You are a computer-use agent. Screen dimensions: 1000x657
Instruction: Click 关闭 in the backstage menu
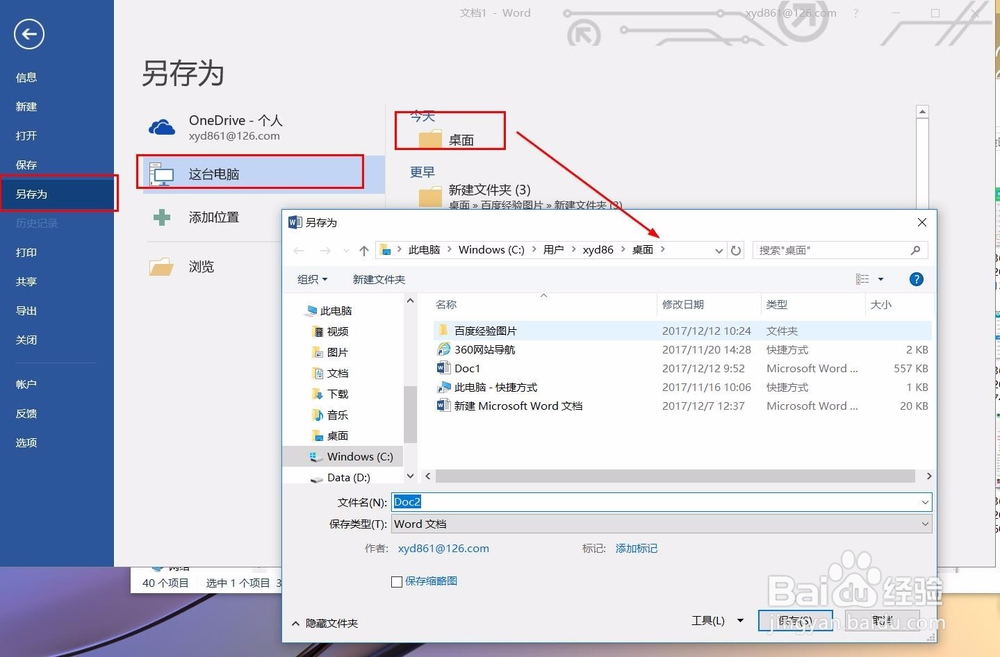pos(26,340)
